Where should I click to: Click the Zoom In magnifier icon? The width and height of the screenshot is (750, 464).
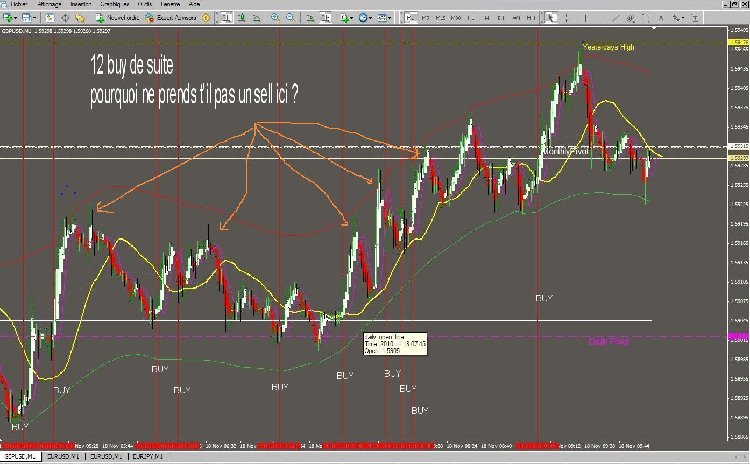[x=275, y=18]
